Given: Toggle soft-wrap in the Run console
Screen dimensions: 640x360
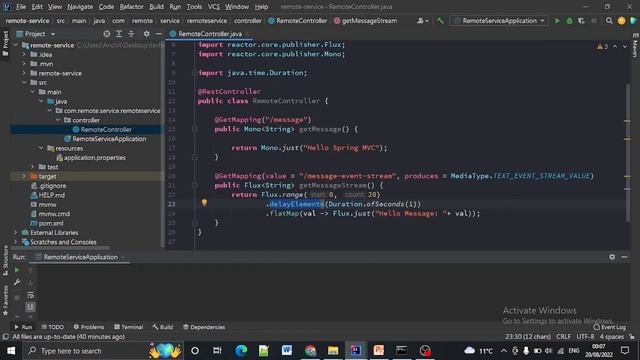Looking at the screenshot, I should (31, 295).
